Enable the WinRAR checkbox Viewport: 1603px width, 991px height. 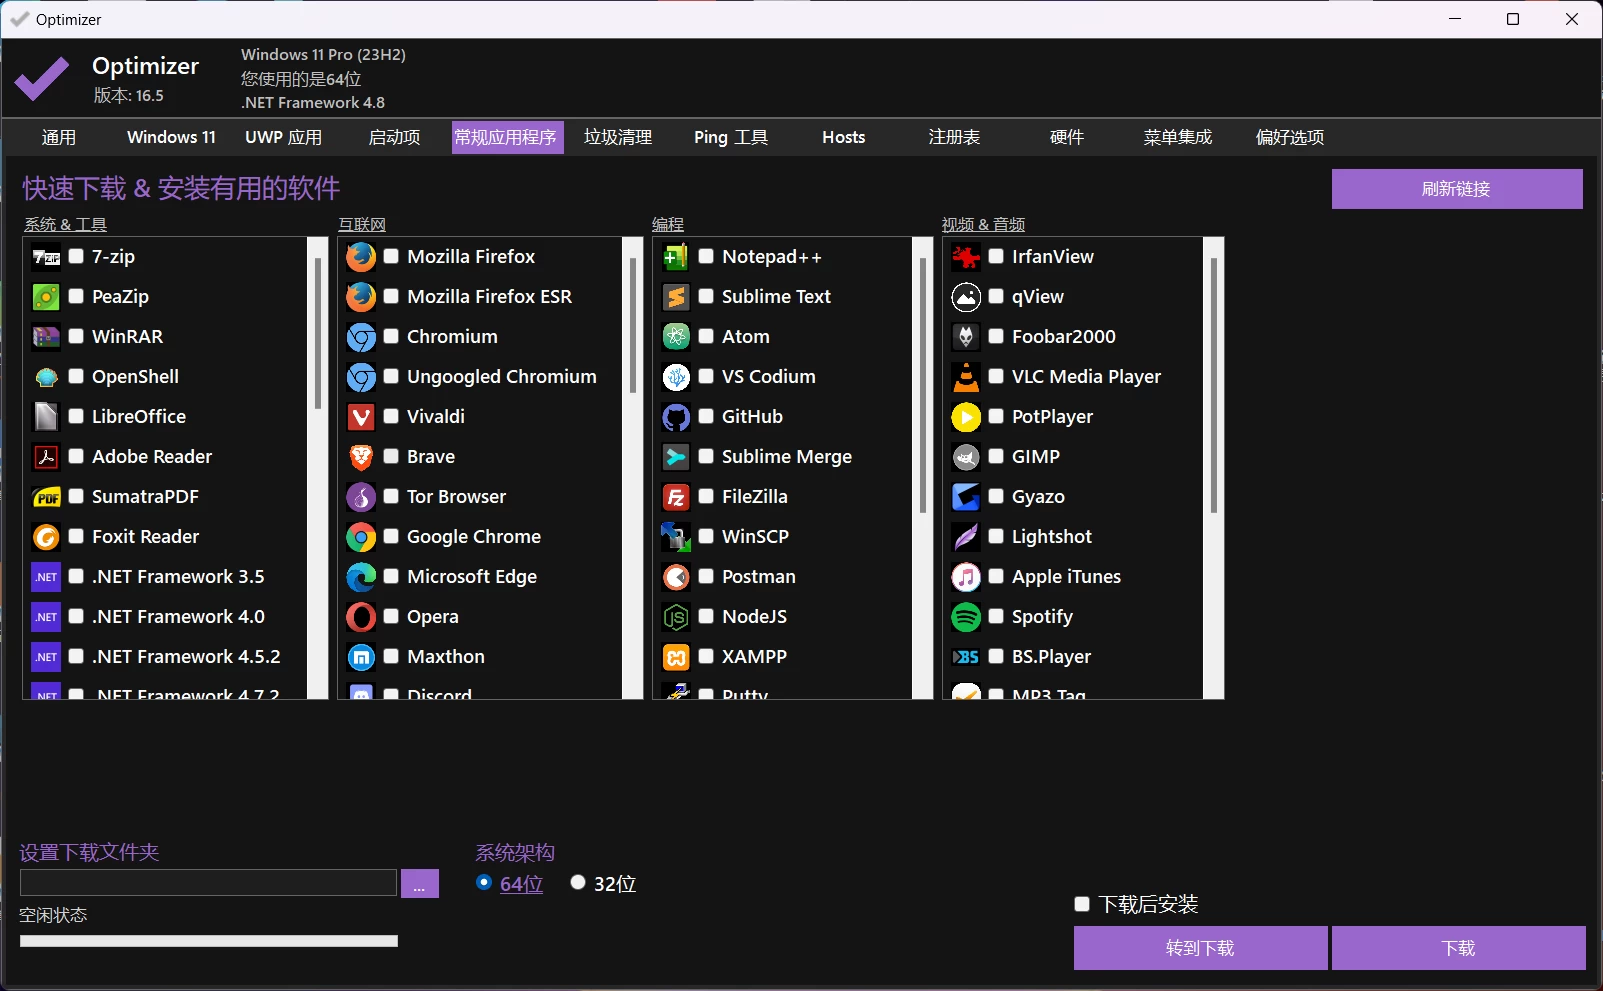coord(76,336)
